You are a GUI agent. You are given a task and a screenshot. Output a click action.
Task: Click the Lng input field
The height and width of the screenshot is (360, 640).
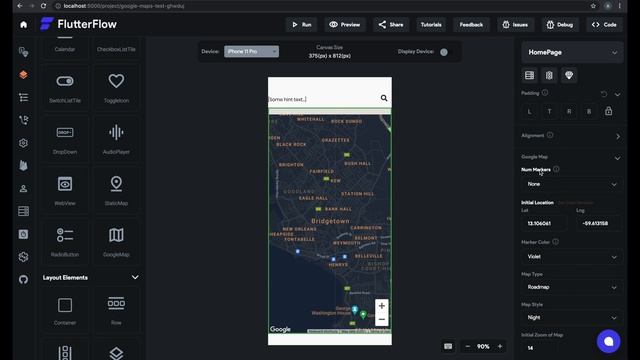599,224
